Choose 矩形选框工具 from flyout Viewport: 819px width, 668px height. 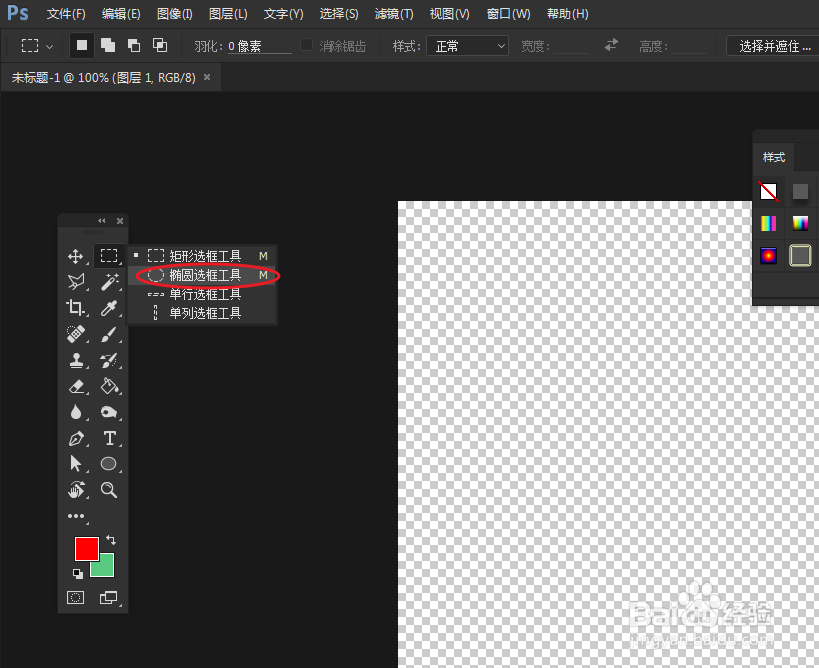click(203, 256)
